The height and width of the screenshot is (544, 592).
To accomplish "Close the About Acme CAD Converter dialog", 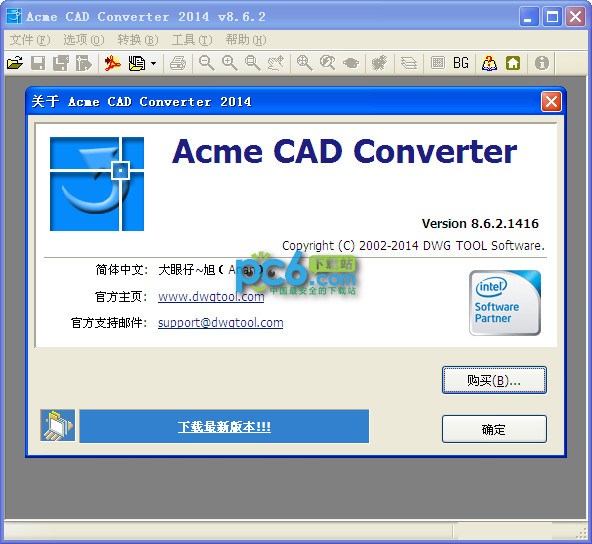I will point(551,102).
